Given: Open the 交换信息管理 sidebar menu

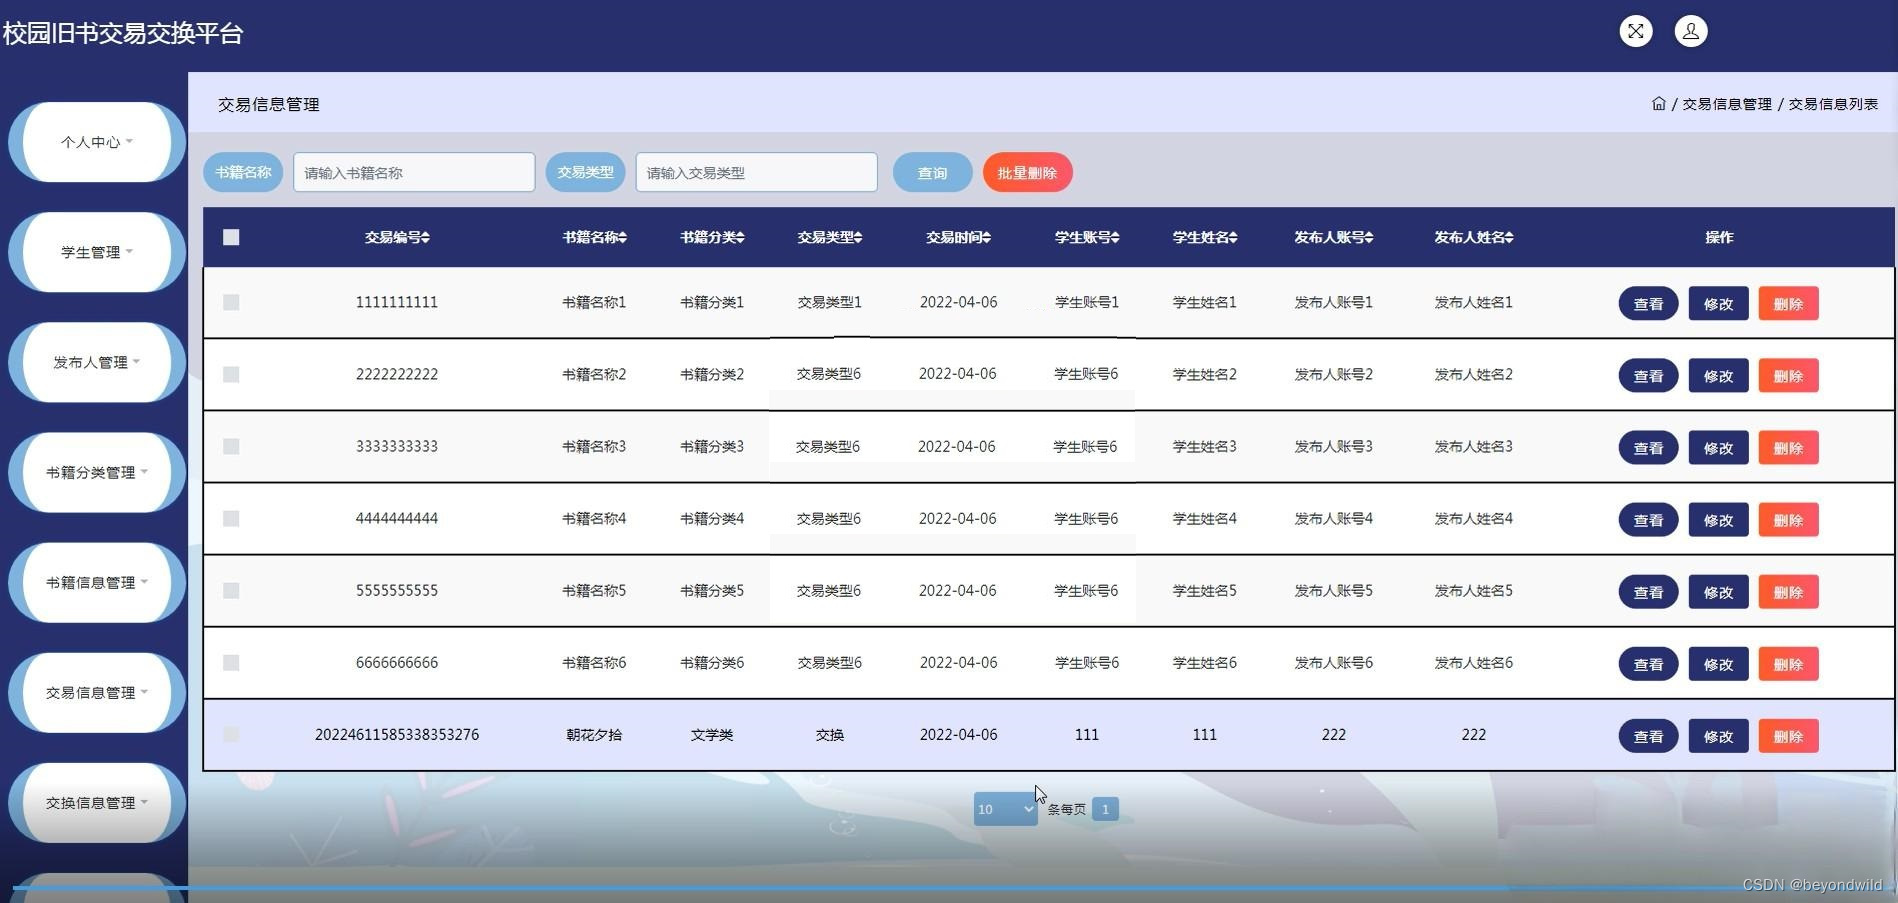Looking at the screenshot, I should pyautogui.click(x=95, y=801).
